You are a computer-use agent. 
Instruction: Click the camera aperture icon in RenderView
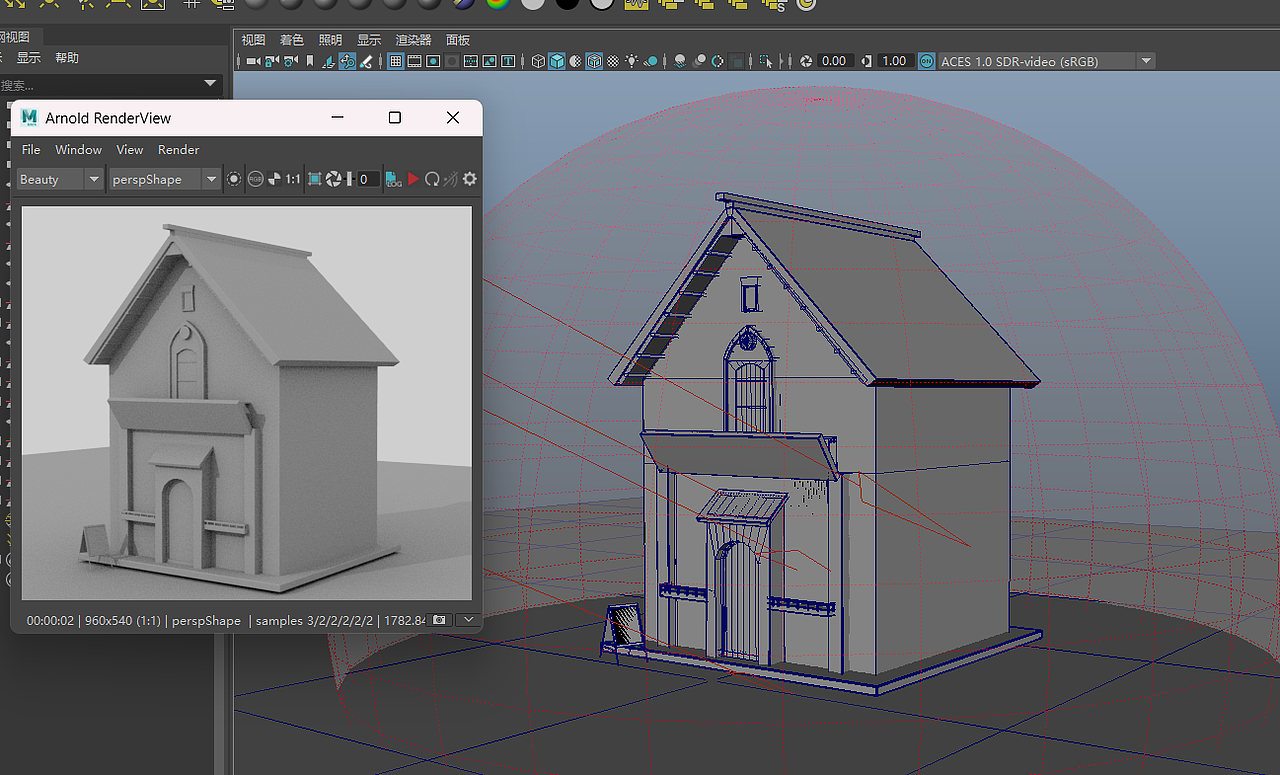[x=334, y=179]
